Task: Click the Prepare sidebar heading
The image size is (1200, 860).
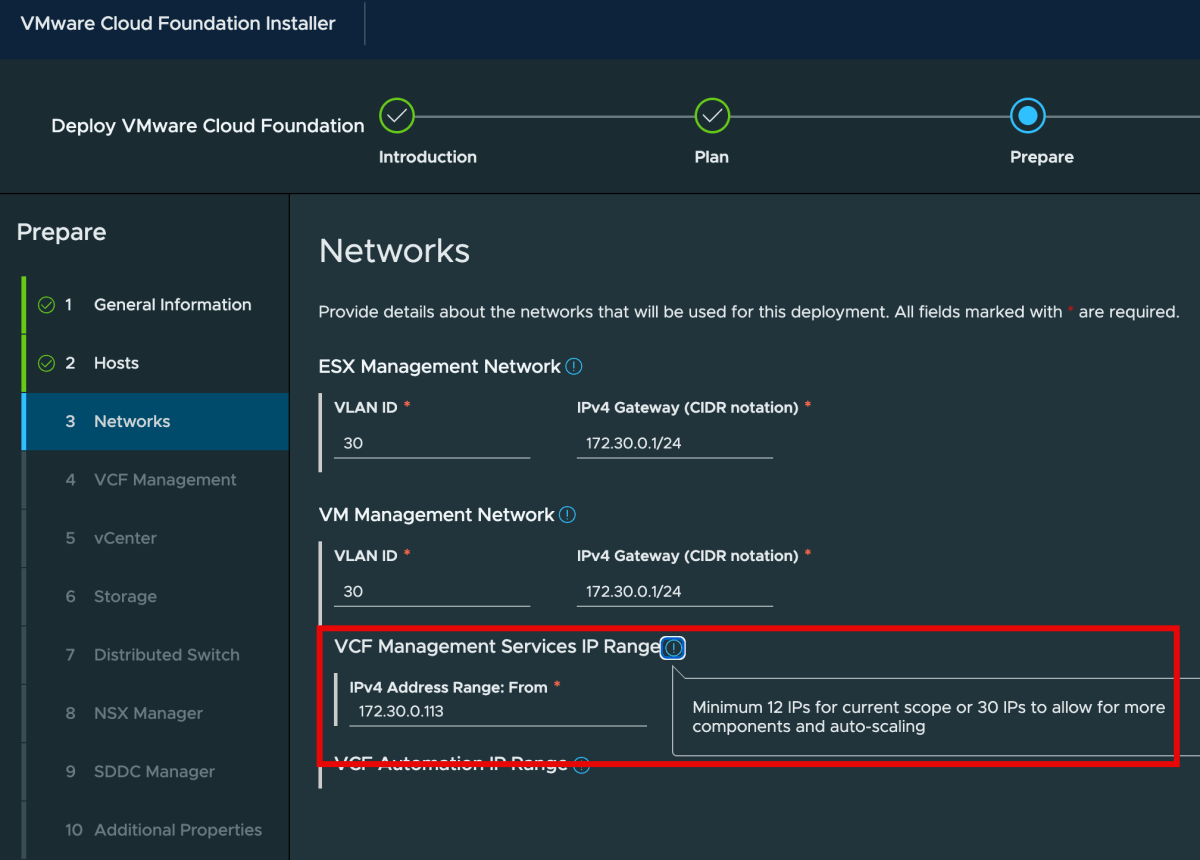Action: [x=61, y=232]
